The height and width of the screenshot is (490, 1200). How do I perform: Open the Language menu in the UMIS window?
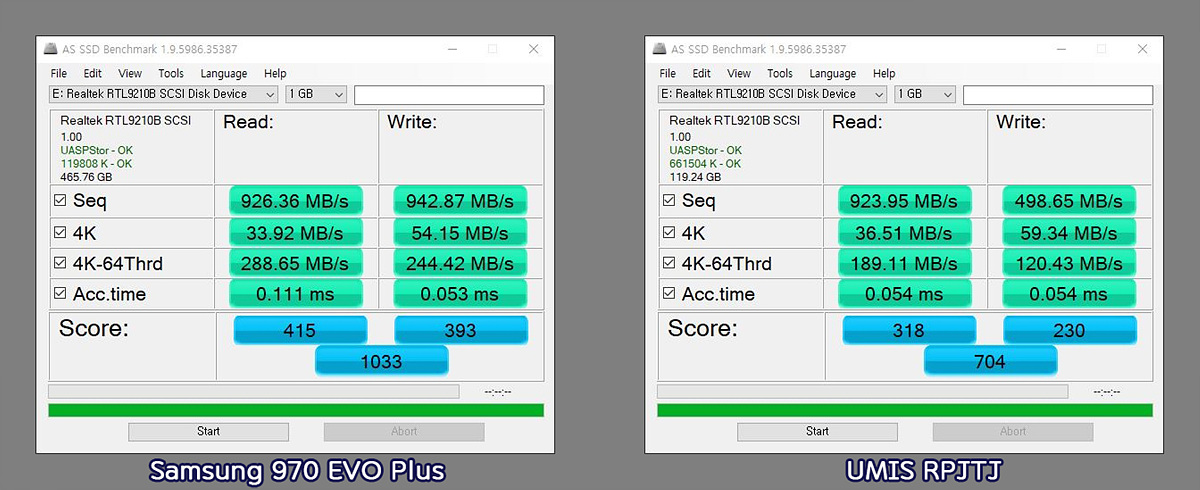[833, 73]
